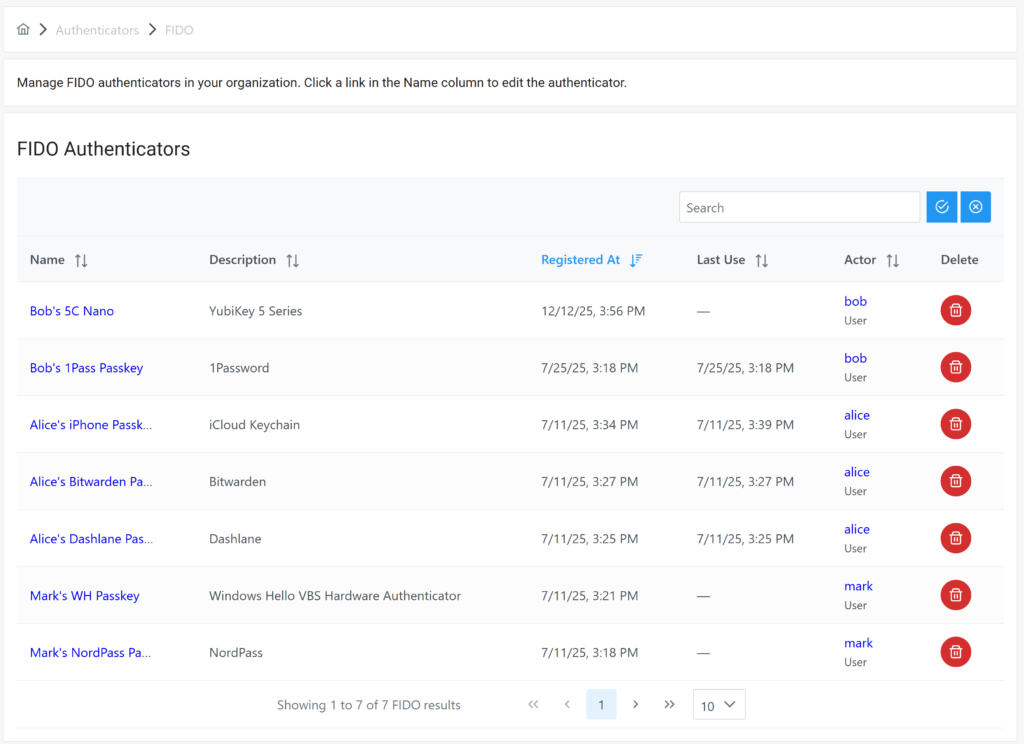Go to previous results page
This screenshot has width=1024, height=744.
click(567, 704)
